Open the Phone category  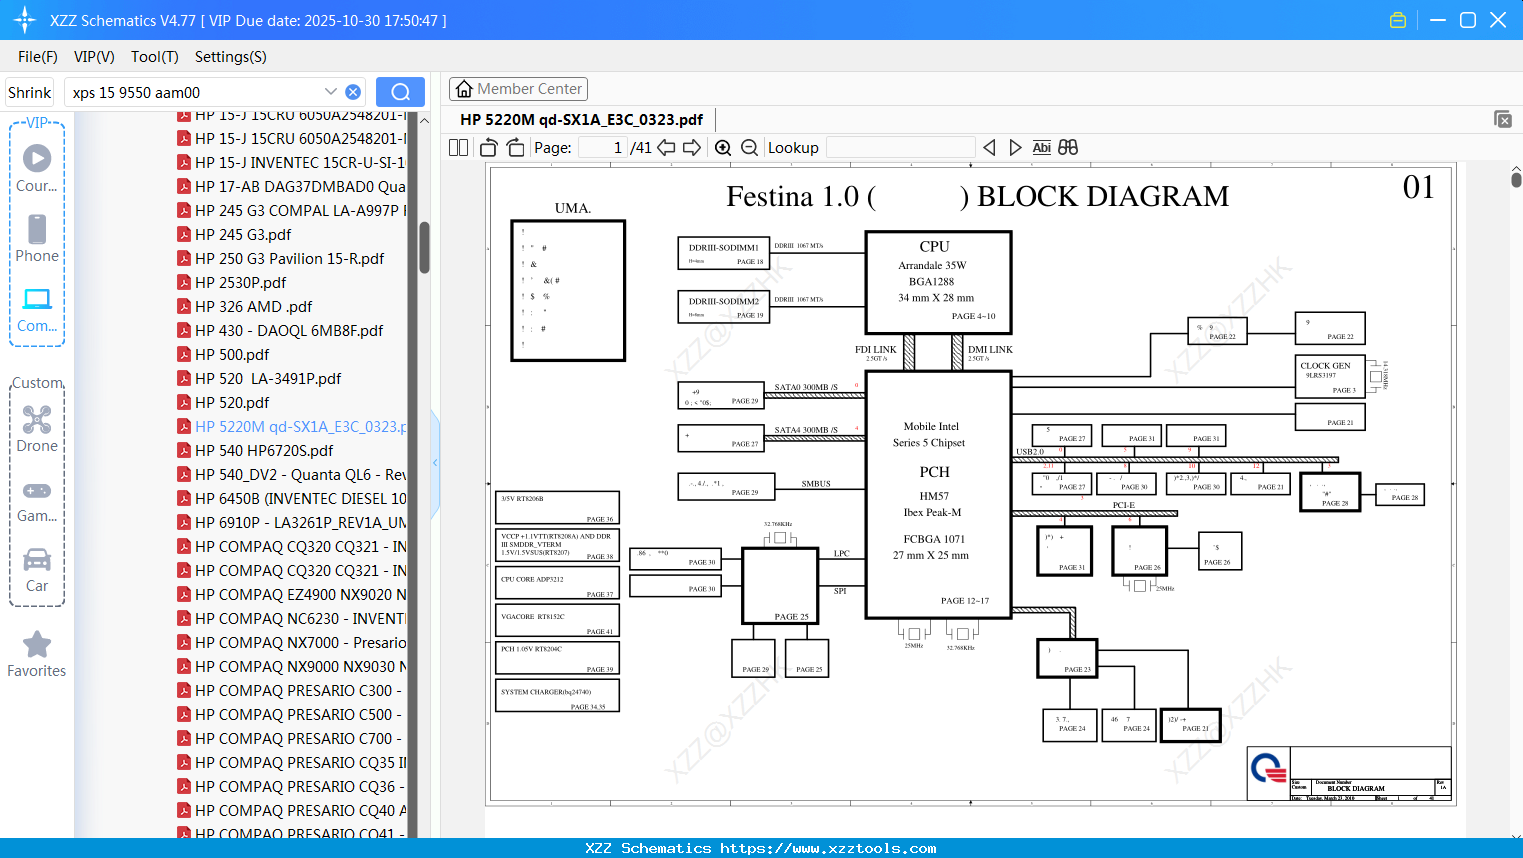coord(37,239)
